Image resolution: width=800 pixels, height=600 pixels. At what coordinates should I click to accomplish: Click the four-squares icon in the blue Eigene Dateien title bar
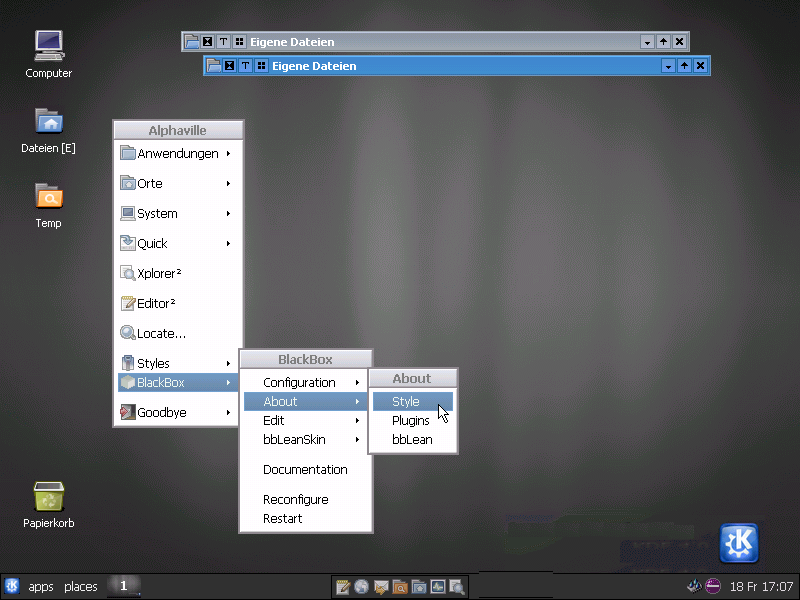[261, 66]
